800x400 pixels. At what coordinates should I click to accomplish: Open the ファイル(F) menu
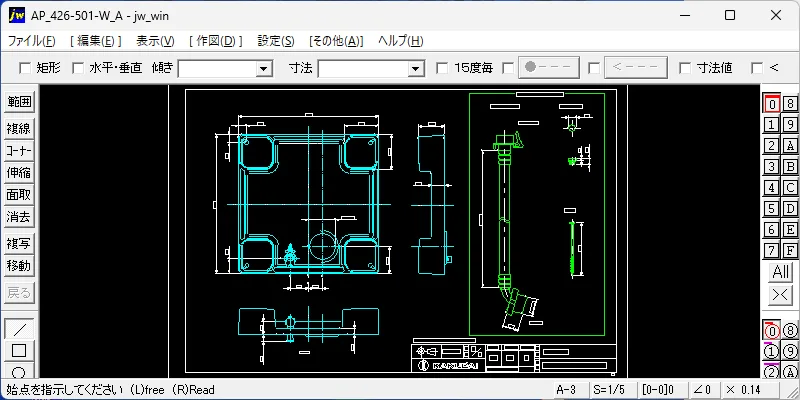pos(32,41)
